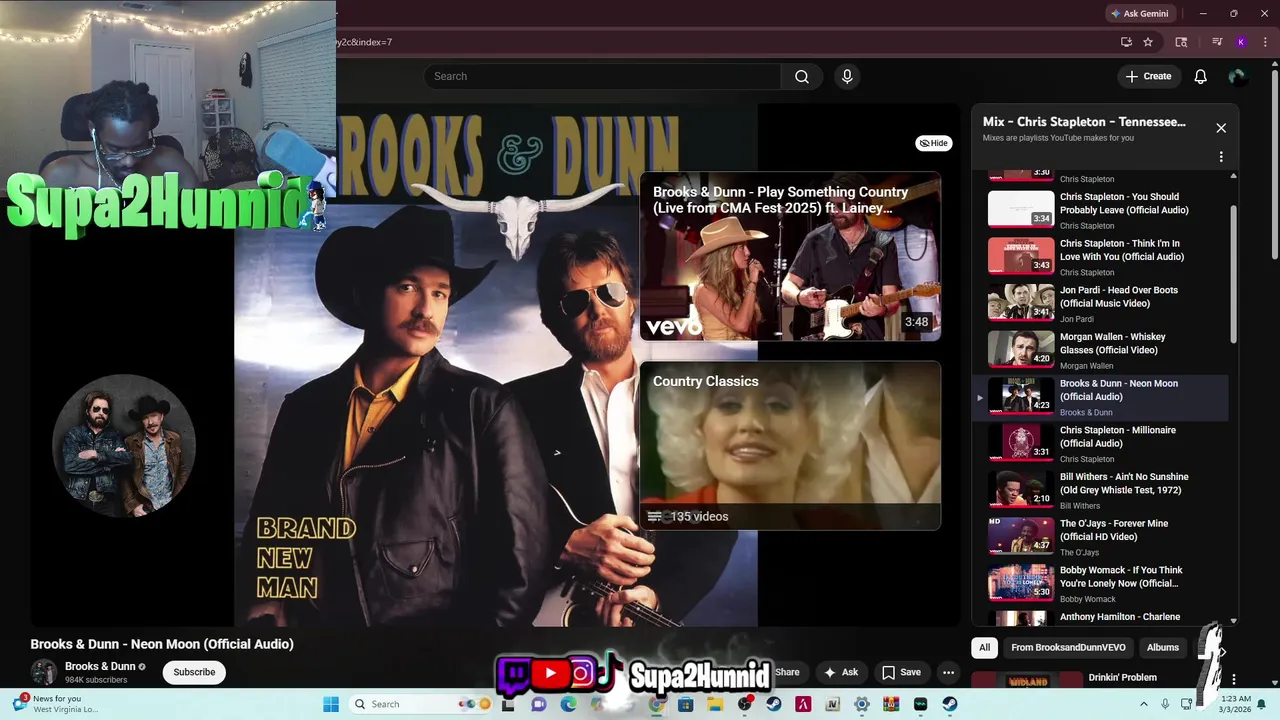The image size is (1280, 720).
Task: Bookmark this page with star icon
Action: [x=1148, y=42]
